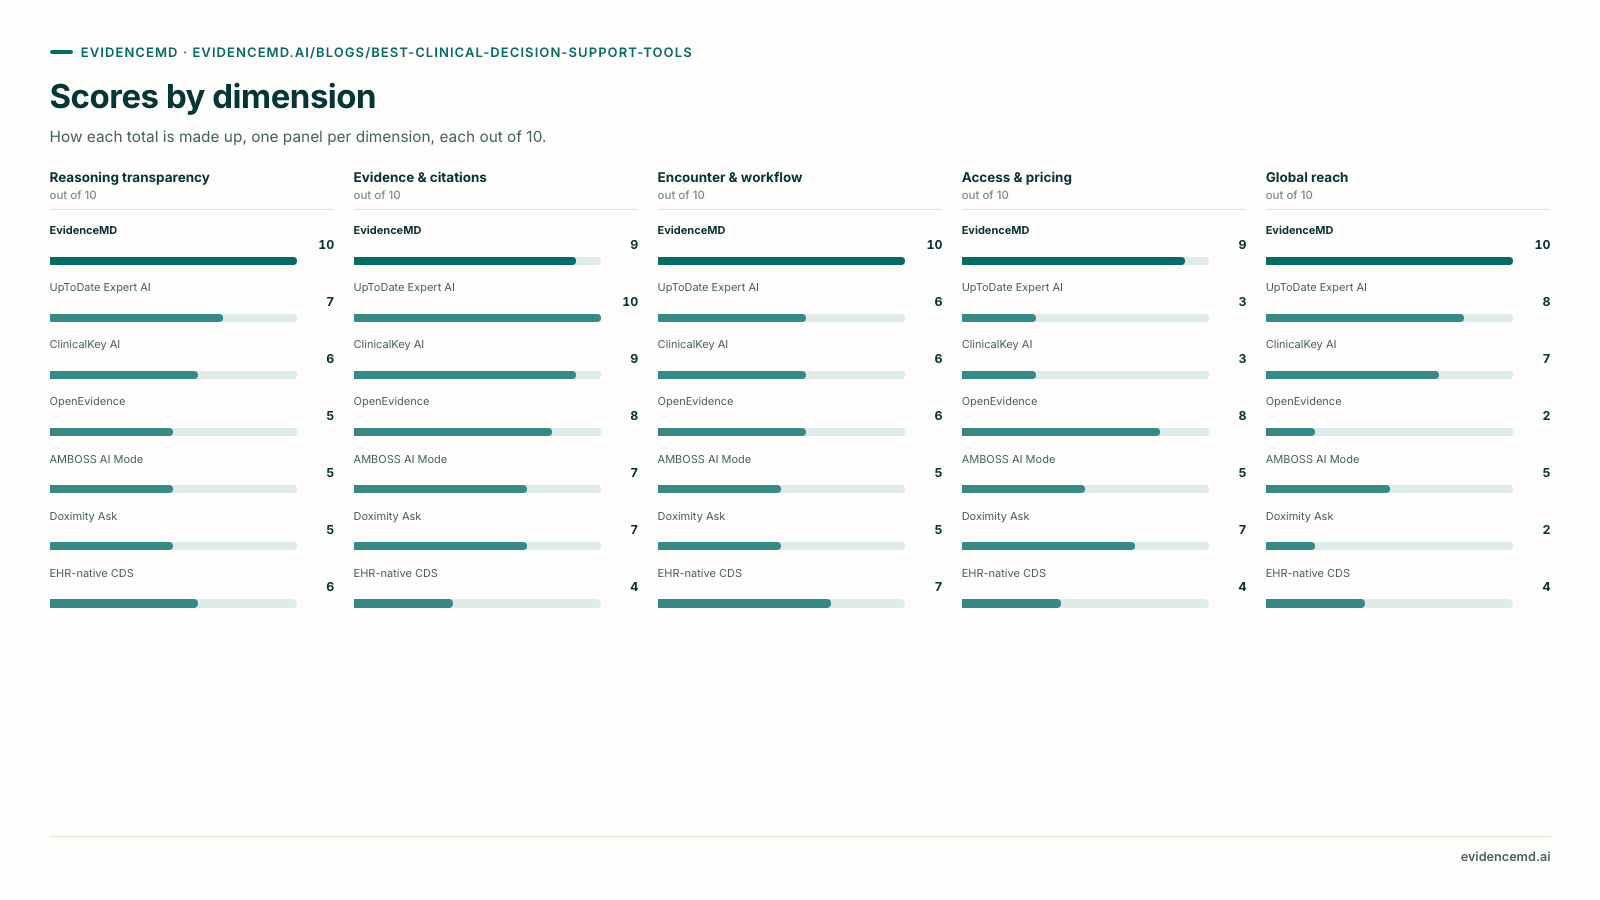Click OpenEvidence label in Encounter & workflow panel
This screenshot has width=1600, height=900.
(695, 401)
